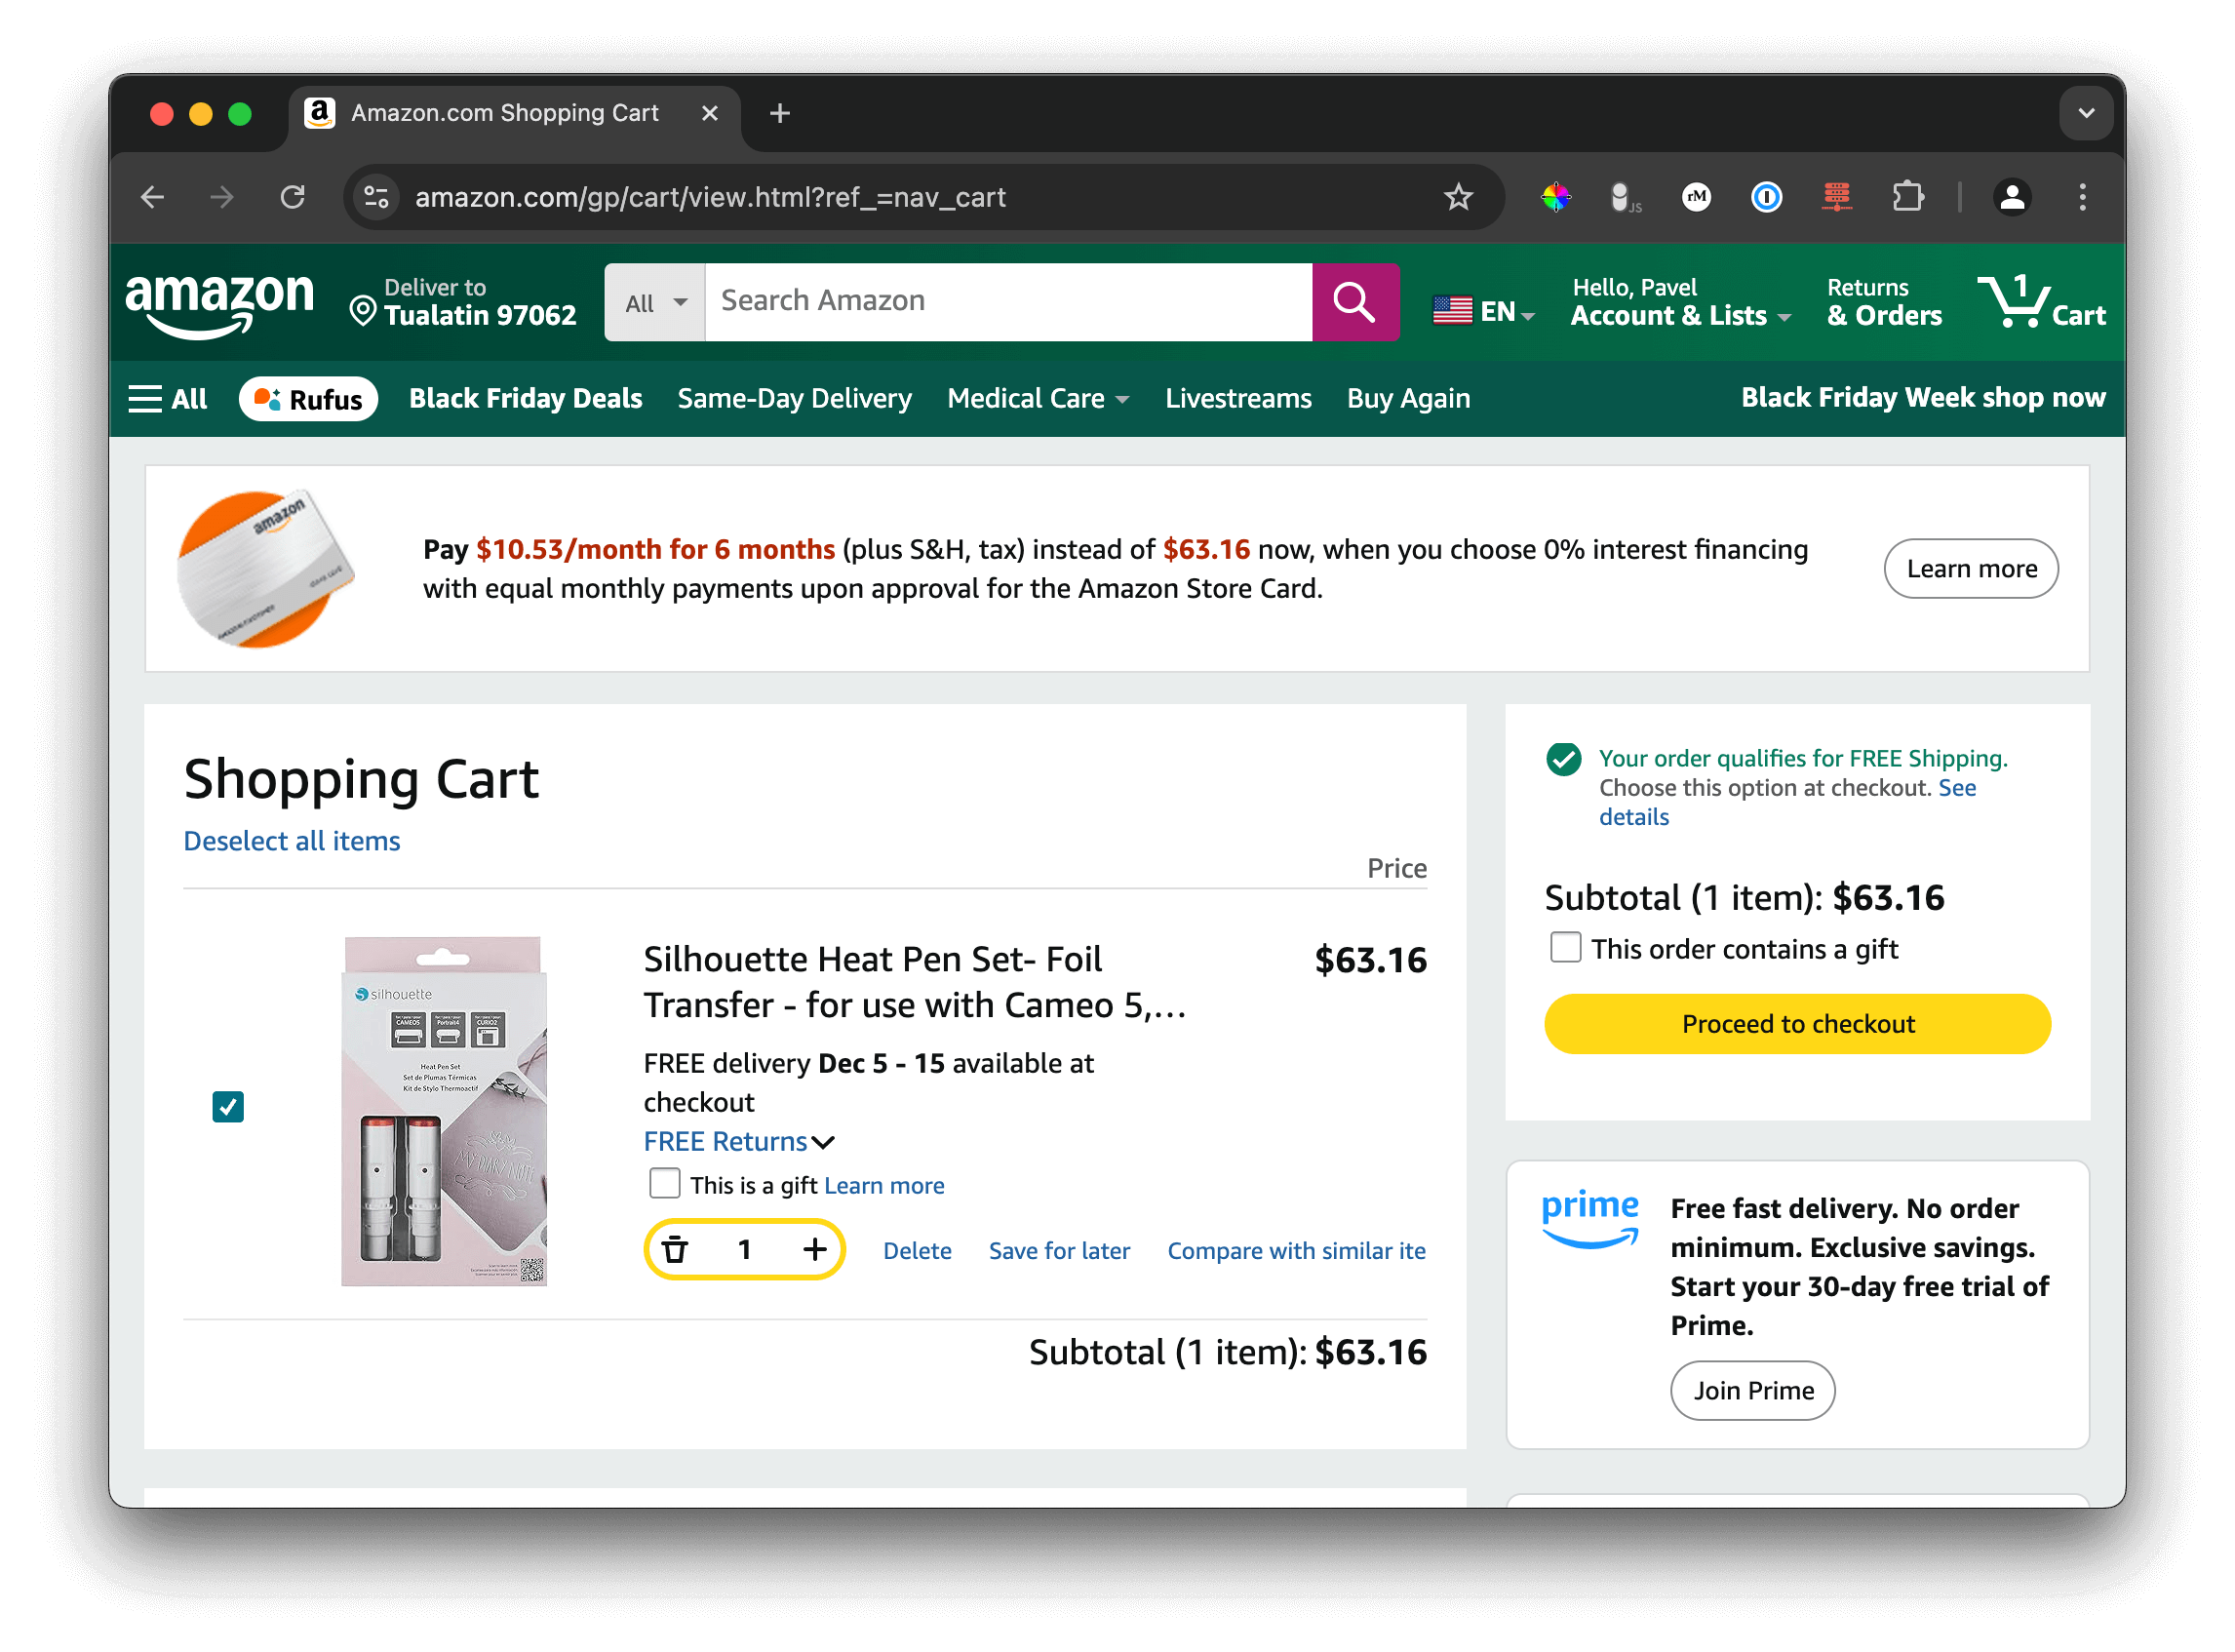Open the Cart icon in header

click(2040, 302)
